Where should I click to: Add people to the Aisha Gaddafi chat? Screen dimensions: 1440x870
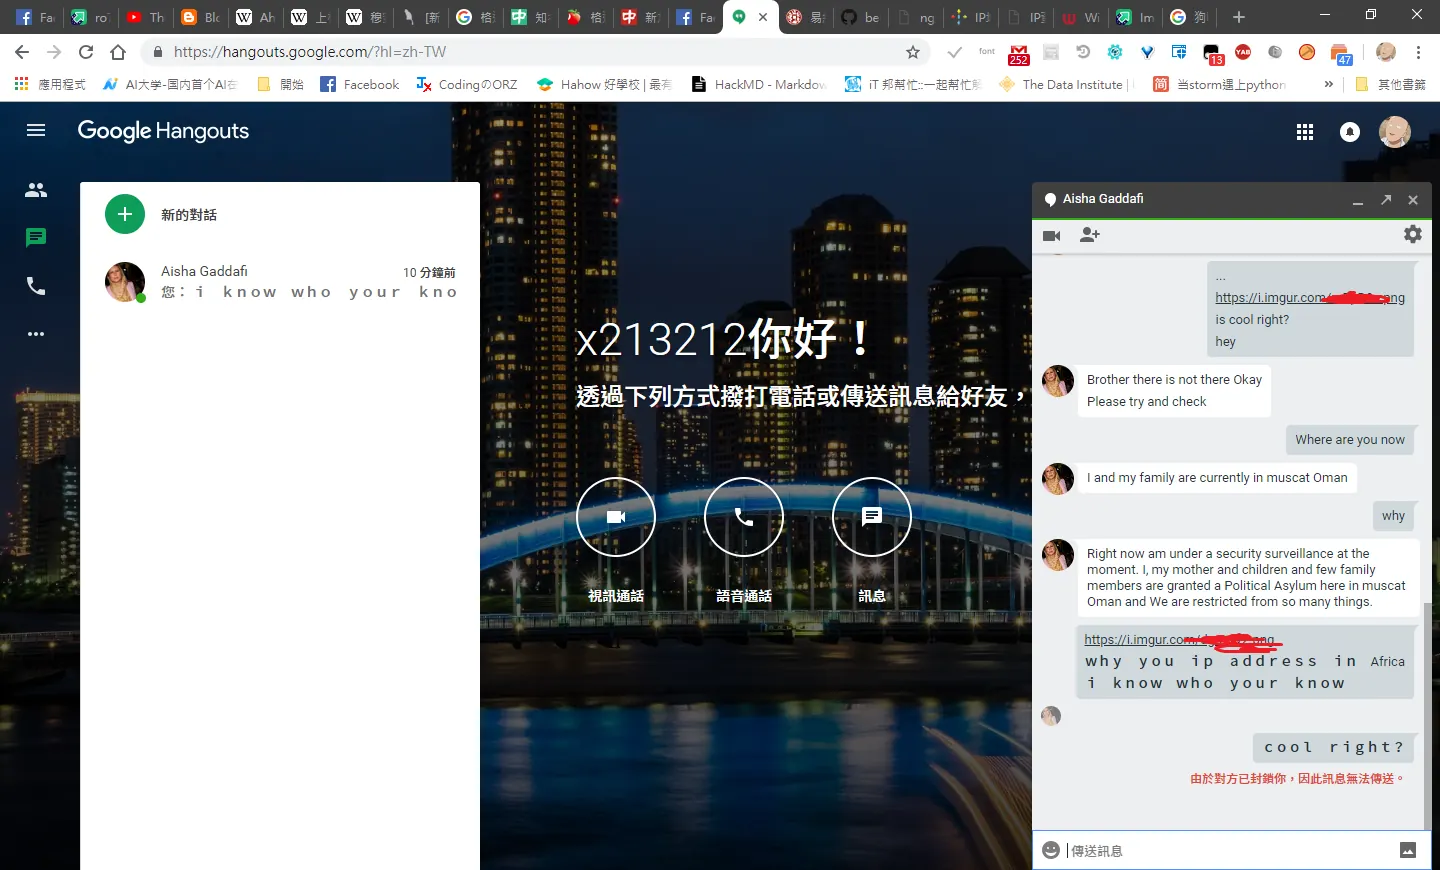pos(1090,235)
